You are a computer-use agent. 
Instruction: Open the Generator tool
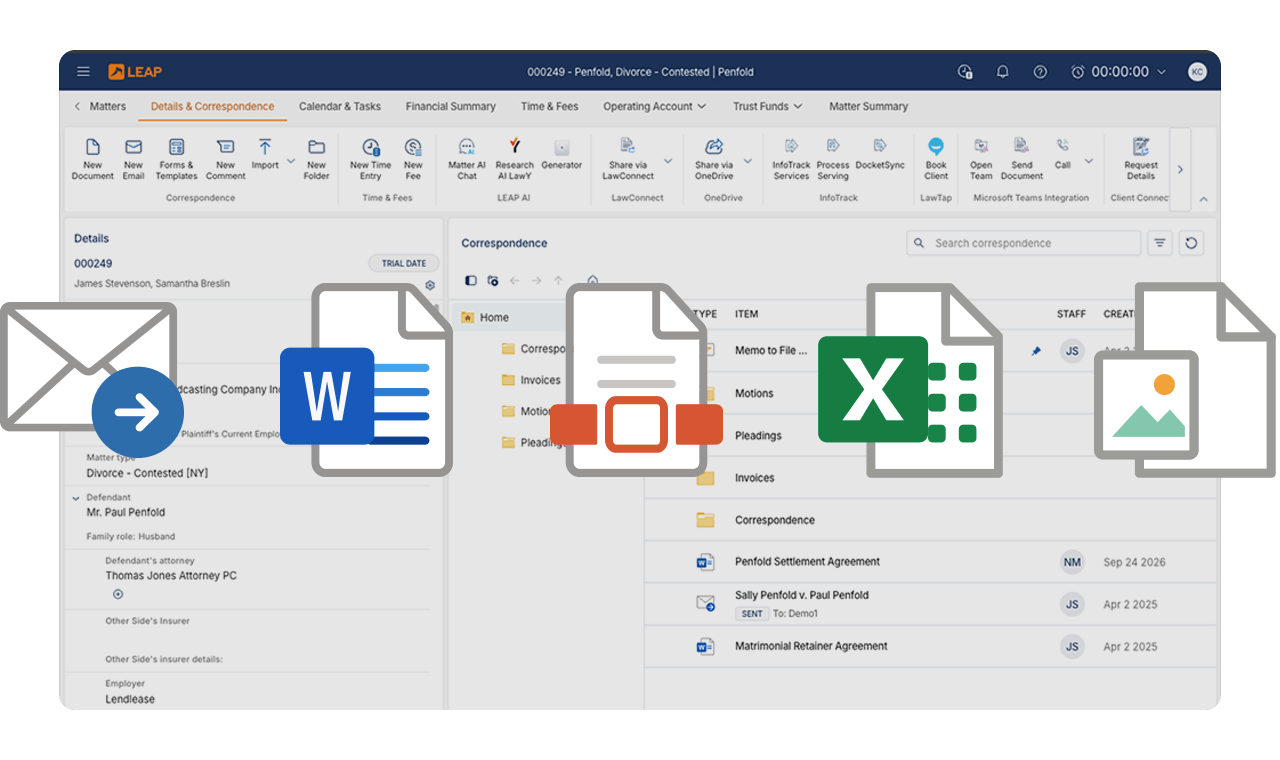[x=561, y=154]
